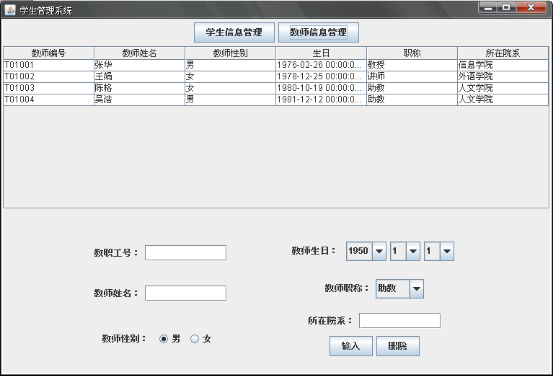Select 吴浩's 助教 title cell
Screen dimensions: 554x376
412,100
